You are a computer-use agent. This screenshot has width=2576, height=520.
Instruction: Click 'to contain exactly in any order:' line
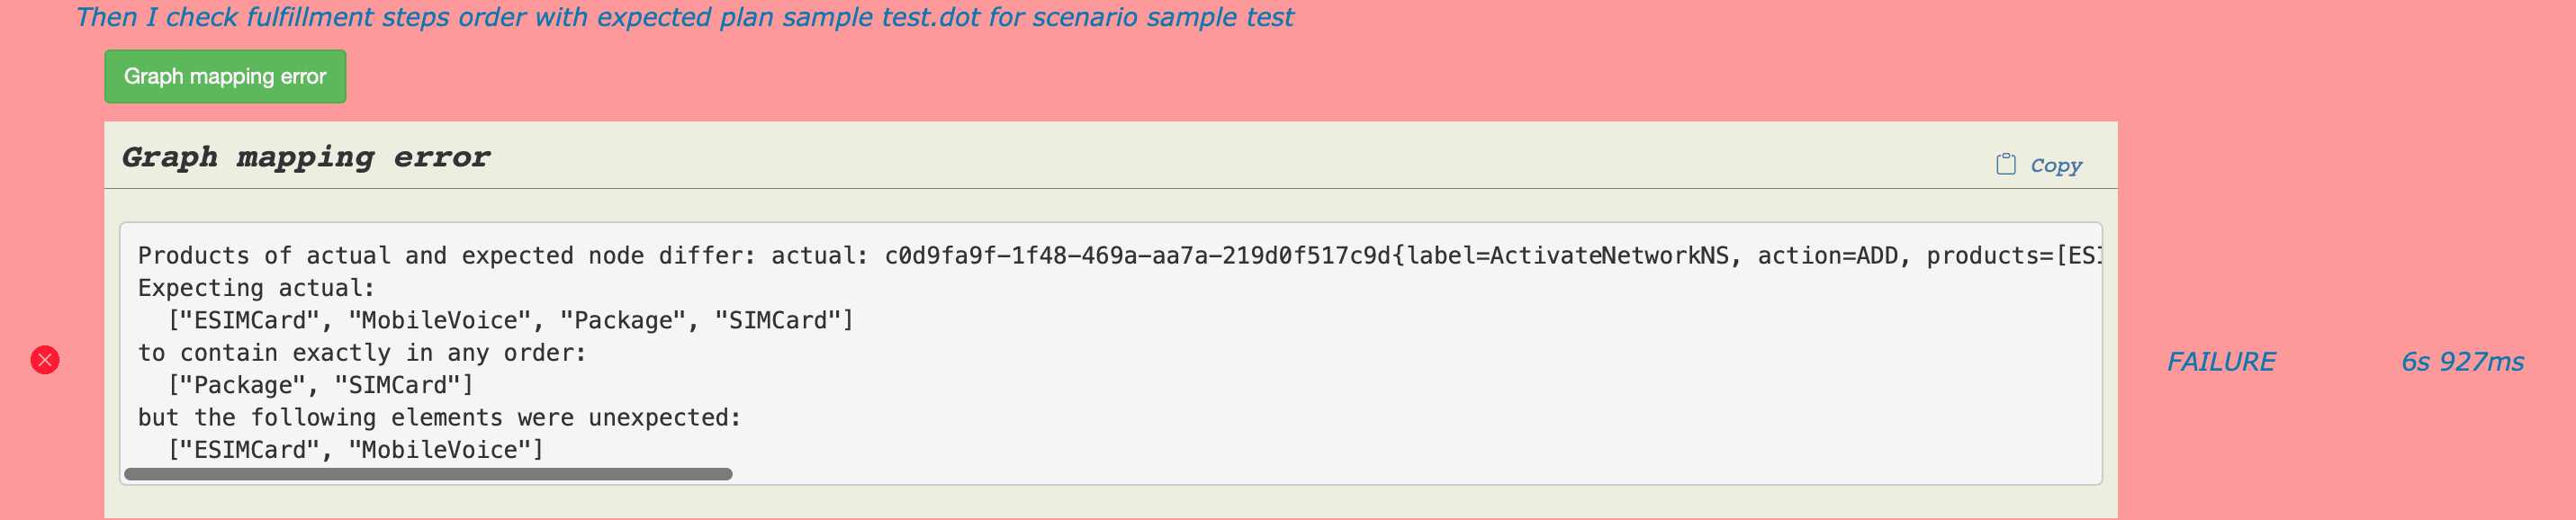click(362, 353)
